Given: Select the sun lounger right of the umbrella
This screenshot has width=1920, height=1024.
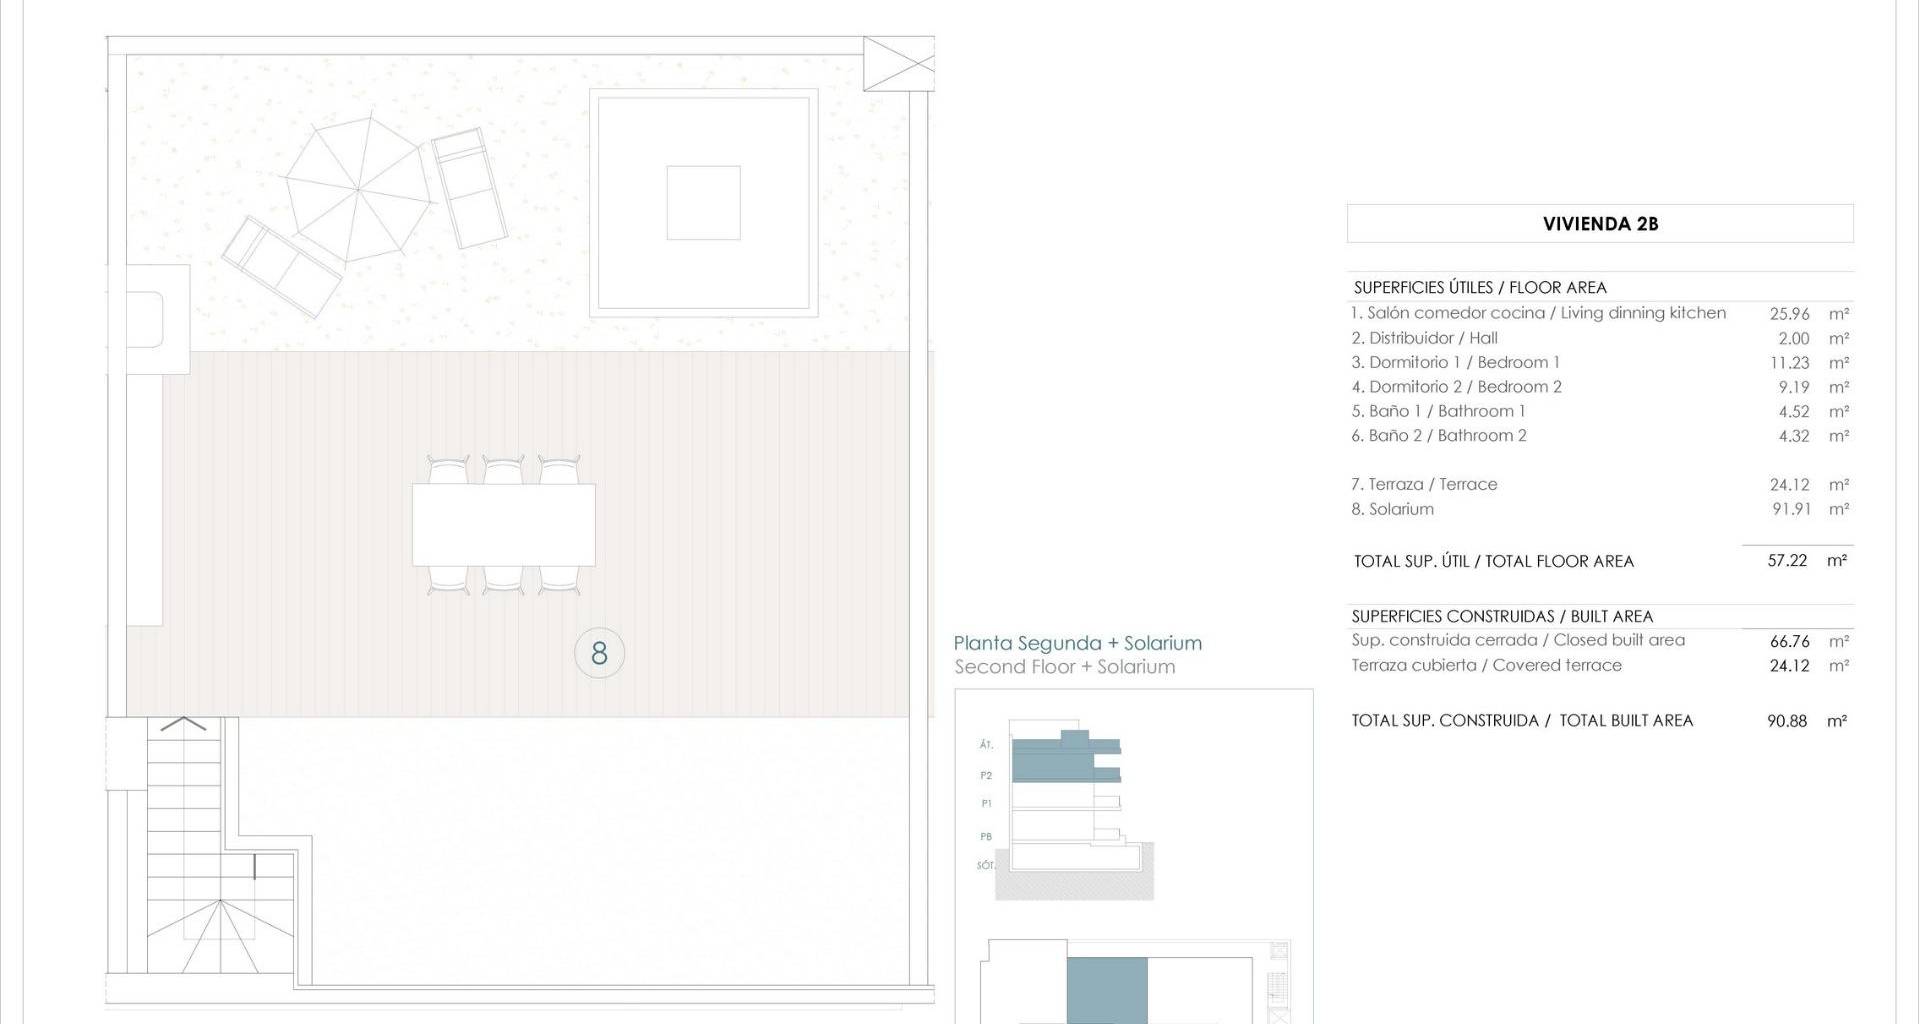Looking at the screenshot, I should [468, 187].
